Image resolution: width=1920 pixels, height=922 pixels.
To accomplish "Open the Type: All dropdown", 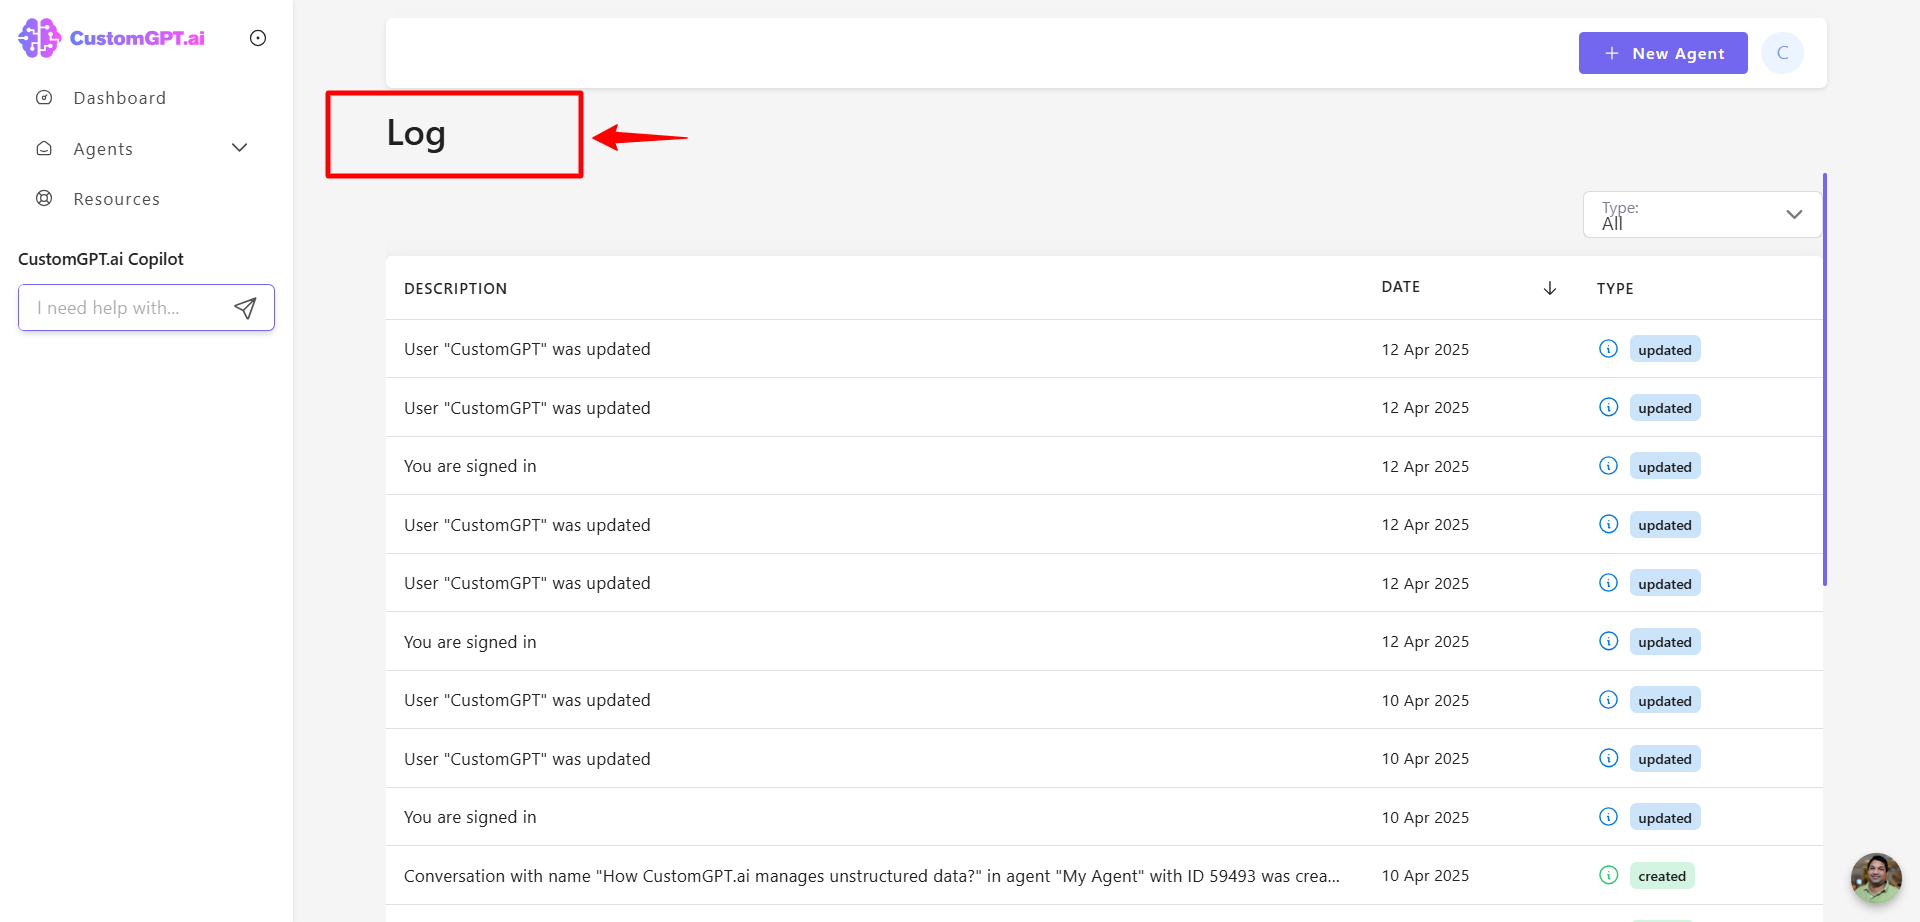I will 1702,214.
